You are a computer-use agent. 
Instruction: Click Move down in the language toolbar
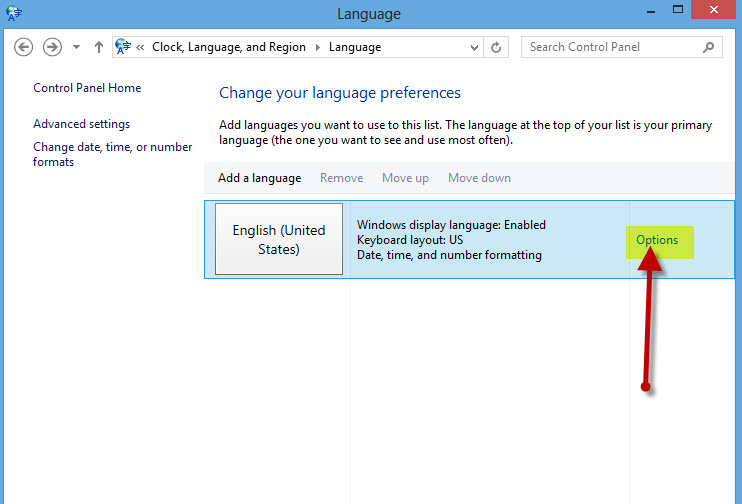tap(479, 178)
